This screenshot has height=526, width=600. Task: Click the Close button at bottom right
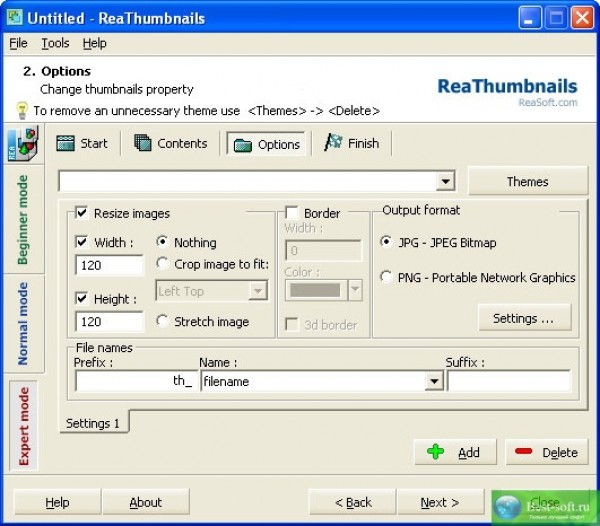(x=544, y=502)
